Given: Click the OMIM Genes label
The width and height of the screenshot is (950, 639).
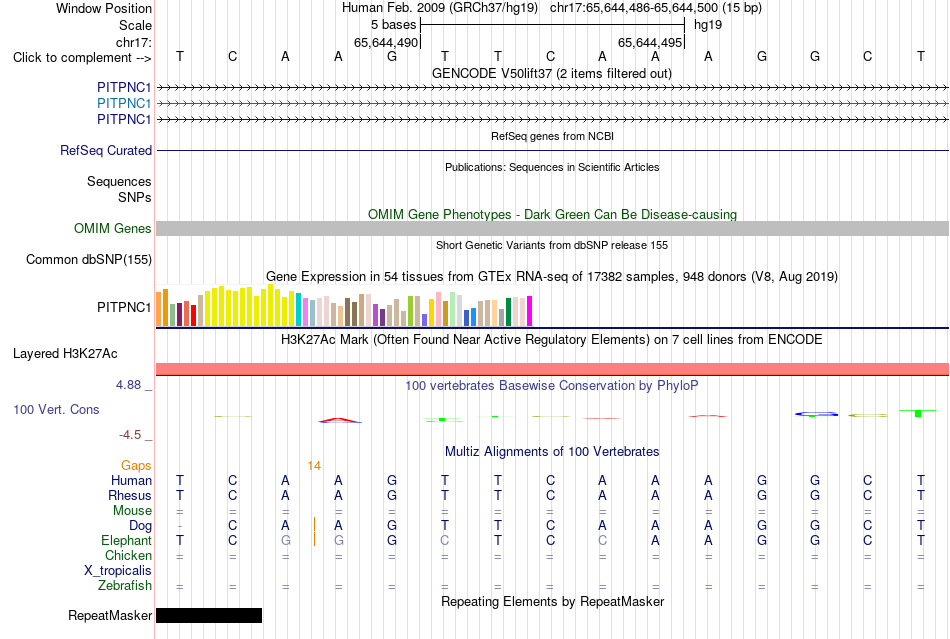Looking at the screenshot, I should [x=112, y=228].
